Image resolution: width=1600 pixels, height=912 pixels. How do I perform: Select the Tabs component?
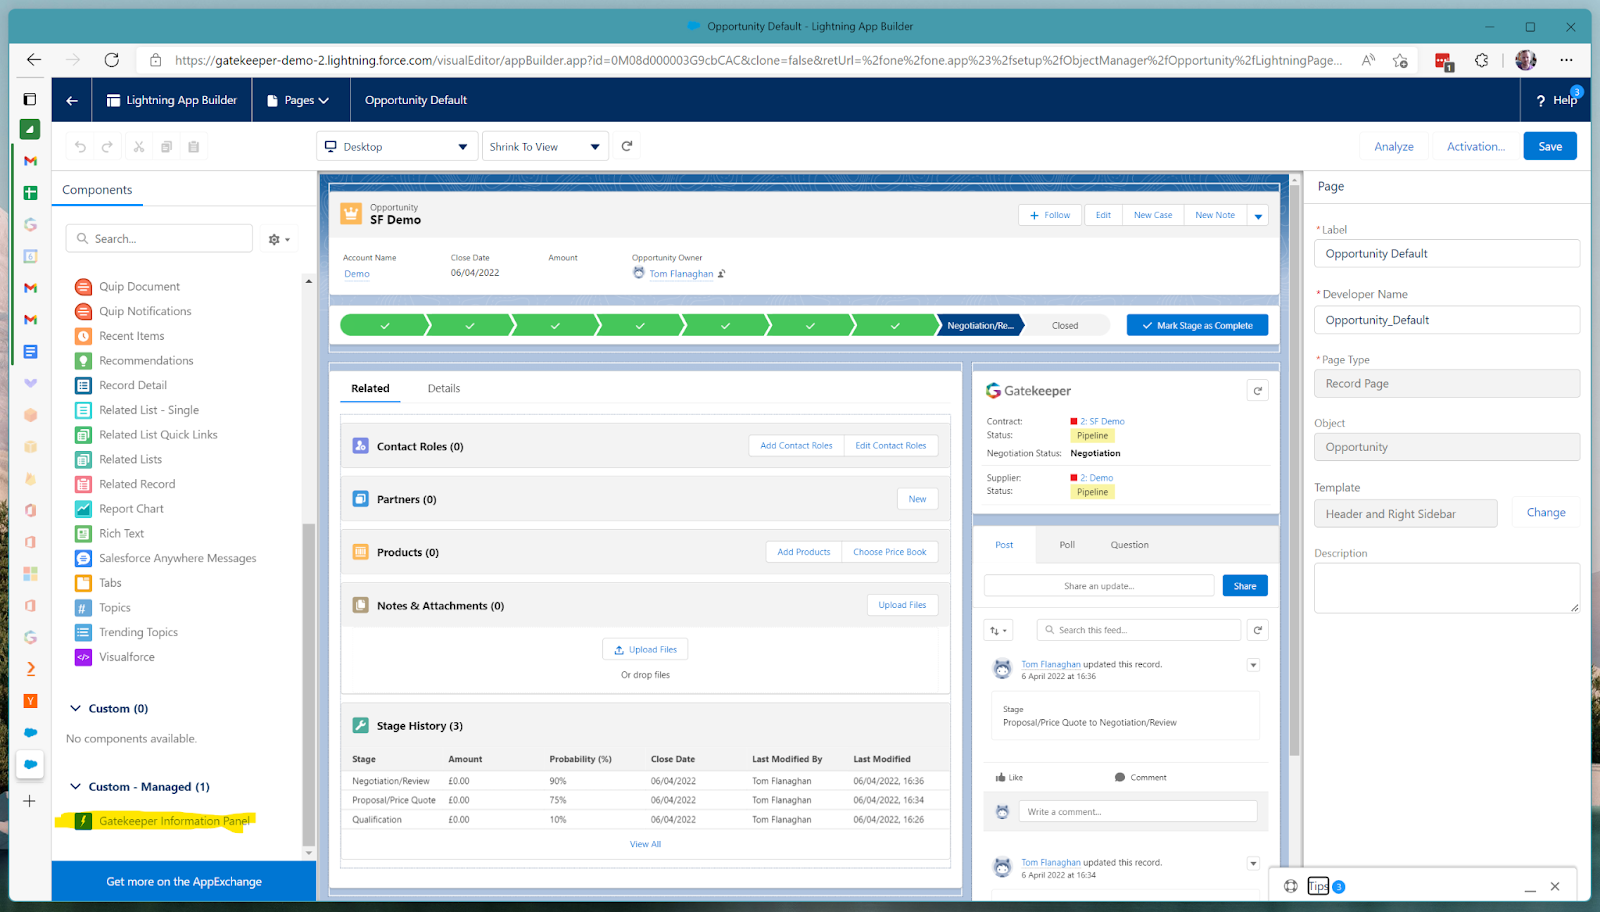pos(110,583)
